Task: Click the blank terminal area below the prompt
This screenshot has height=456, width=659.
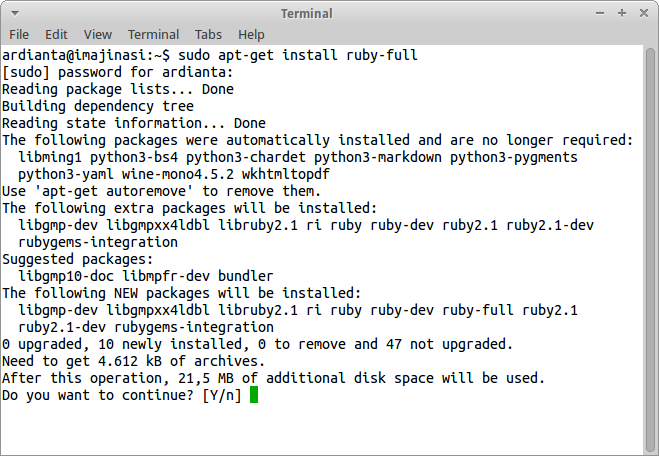Action: (x=322, y=429)
